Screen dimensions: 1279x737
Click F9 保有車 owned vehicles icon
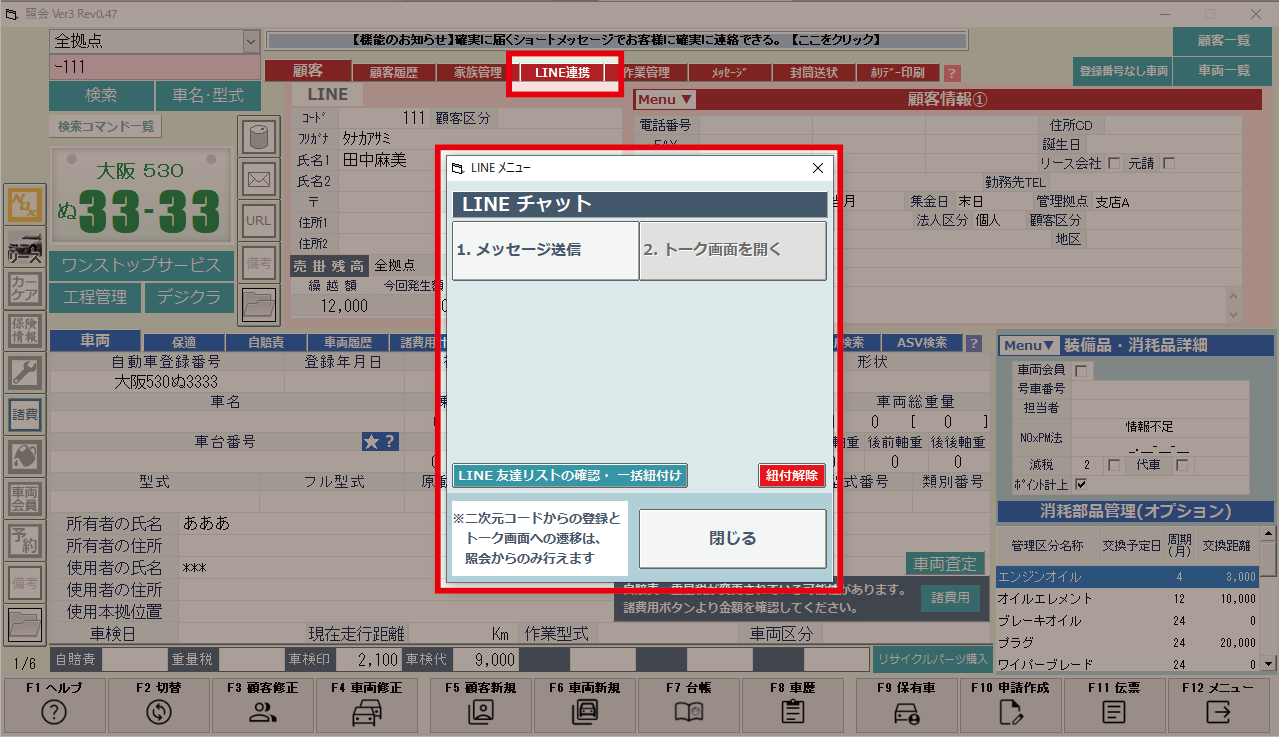click(x=908, y=711)
